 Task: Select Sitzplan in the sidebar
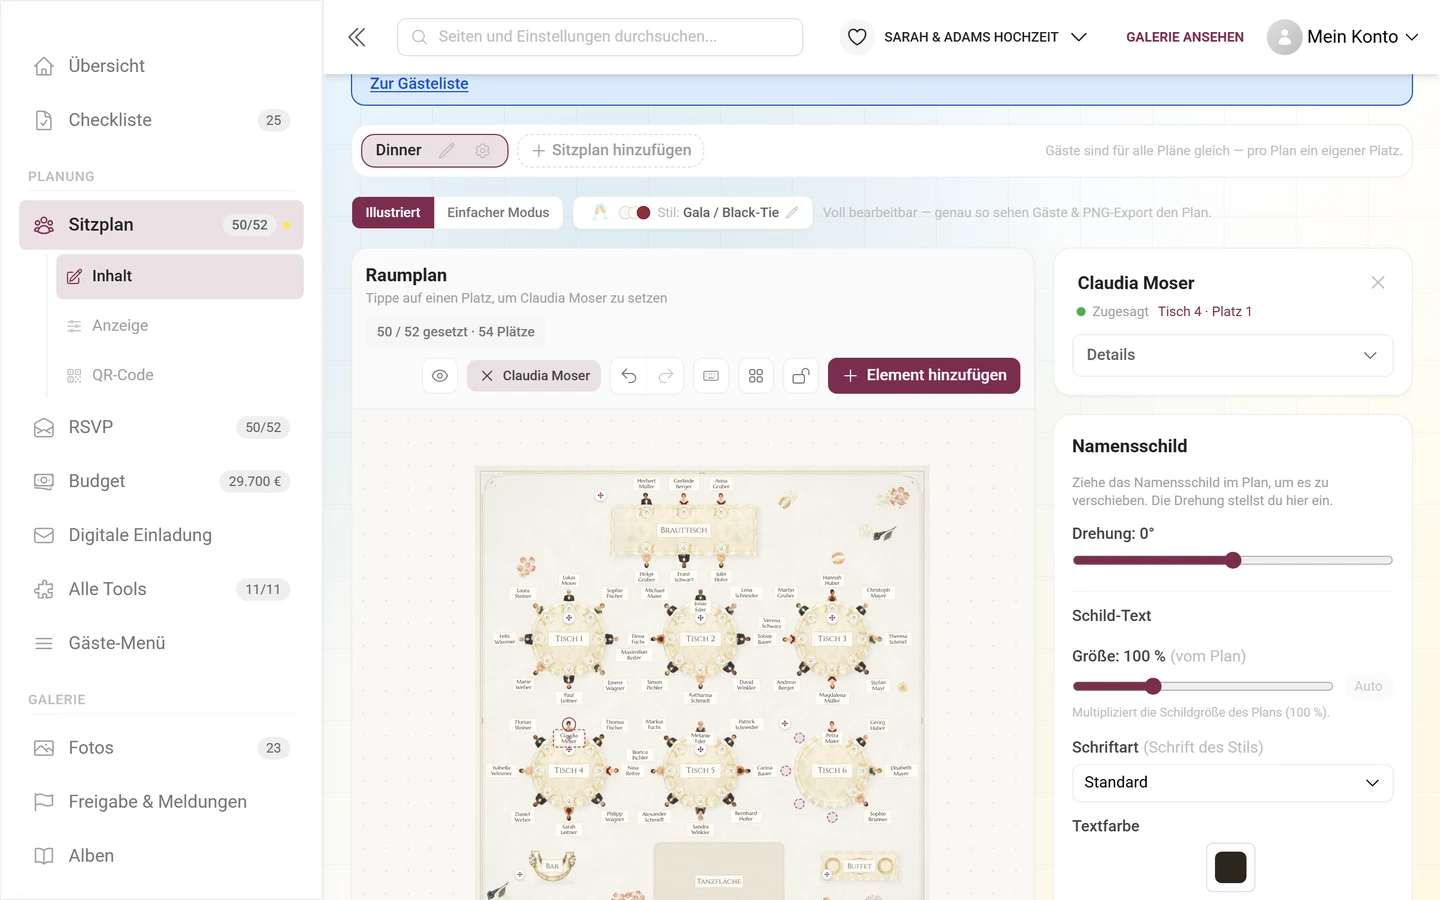click(x=160, y=225)
